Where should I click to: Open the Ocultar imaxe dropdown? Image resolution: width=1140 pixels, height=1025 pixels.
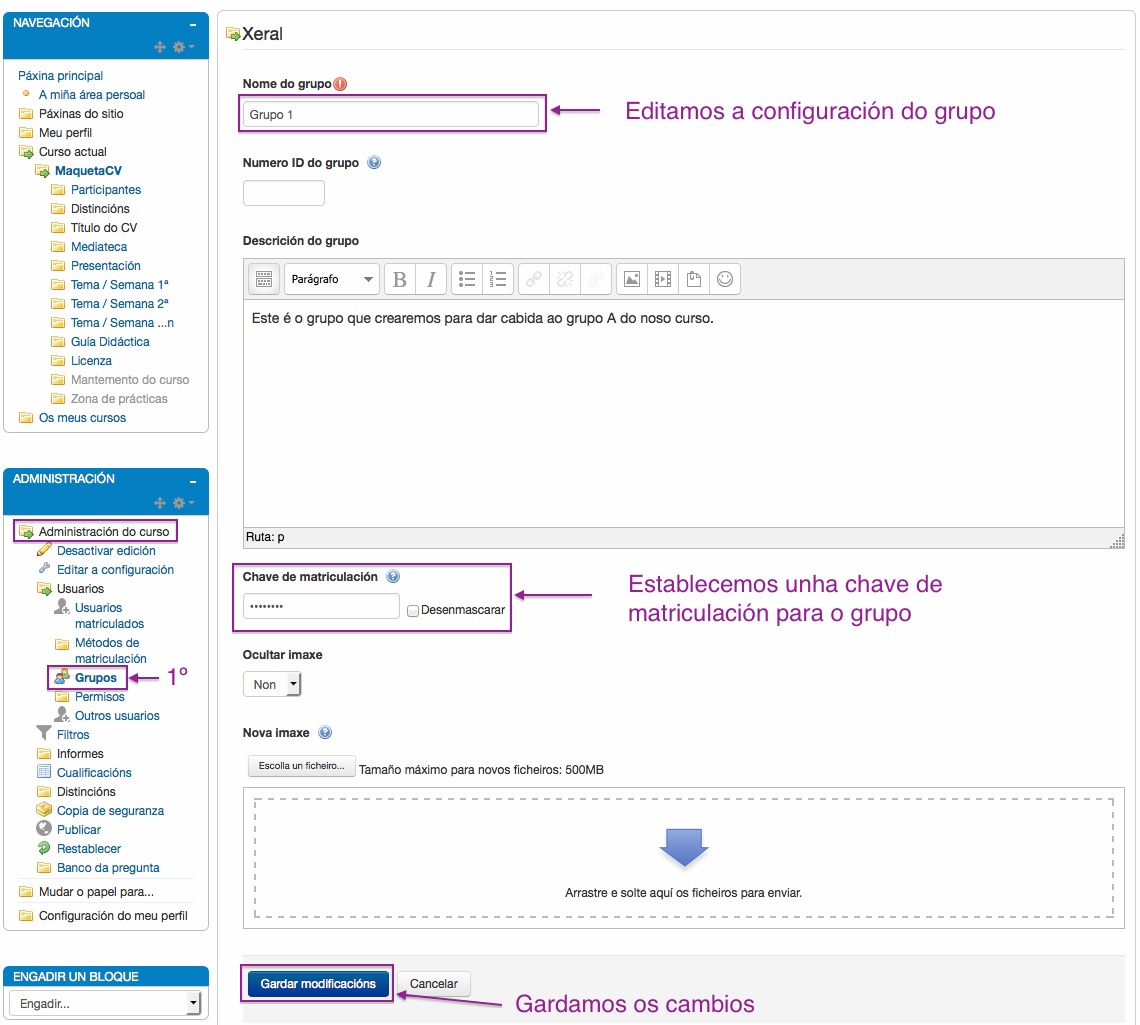click(x=271, y=684)
